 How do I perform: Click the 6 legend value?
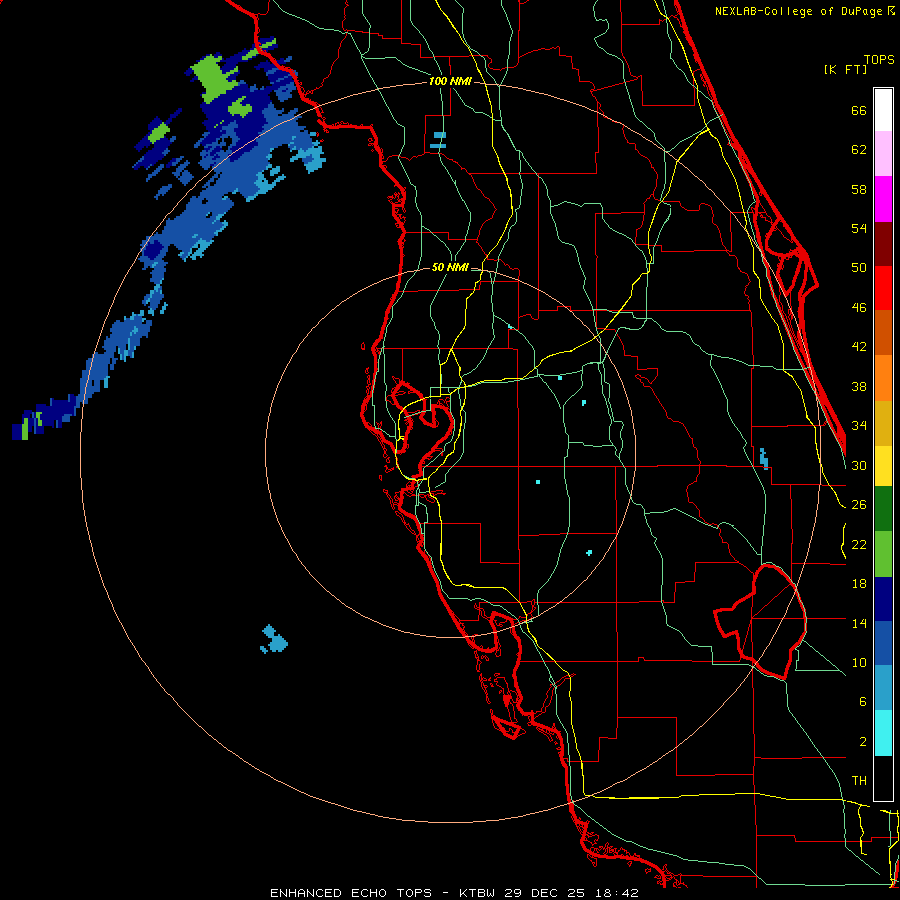coord(862,701)
